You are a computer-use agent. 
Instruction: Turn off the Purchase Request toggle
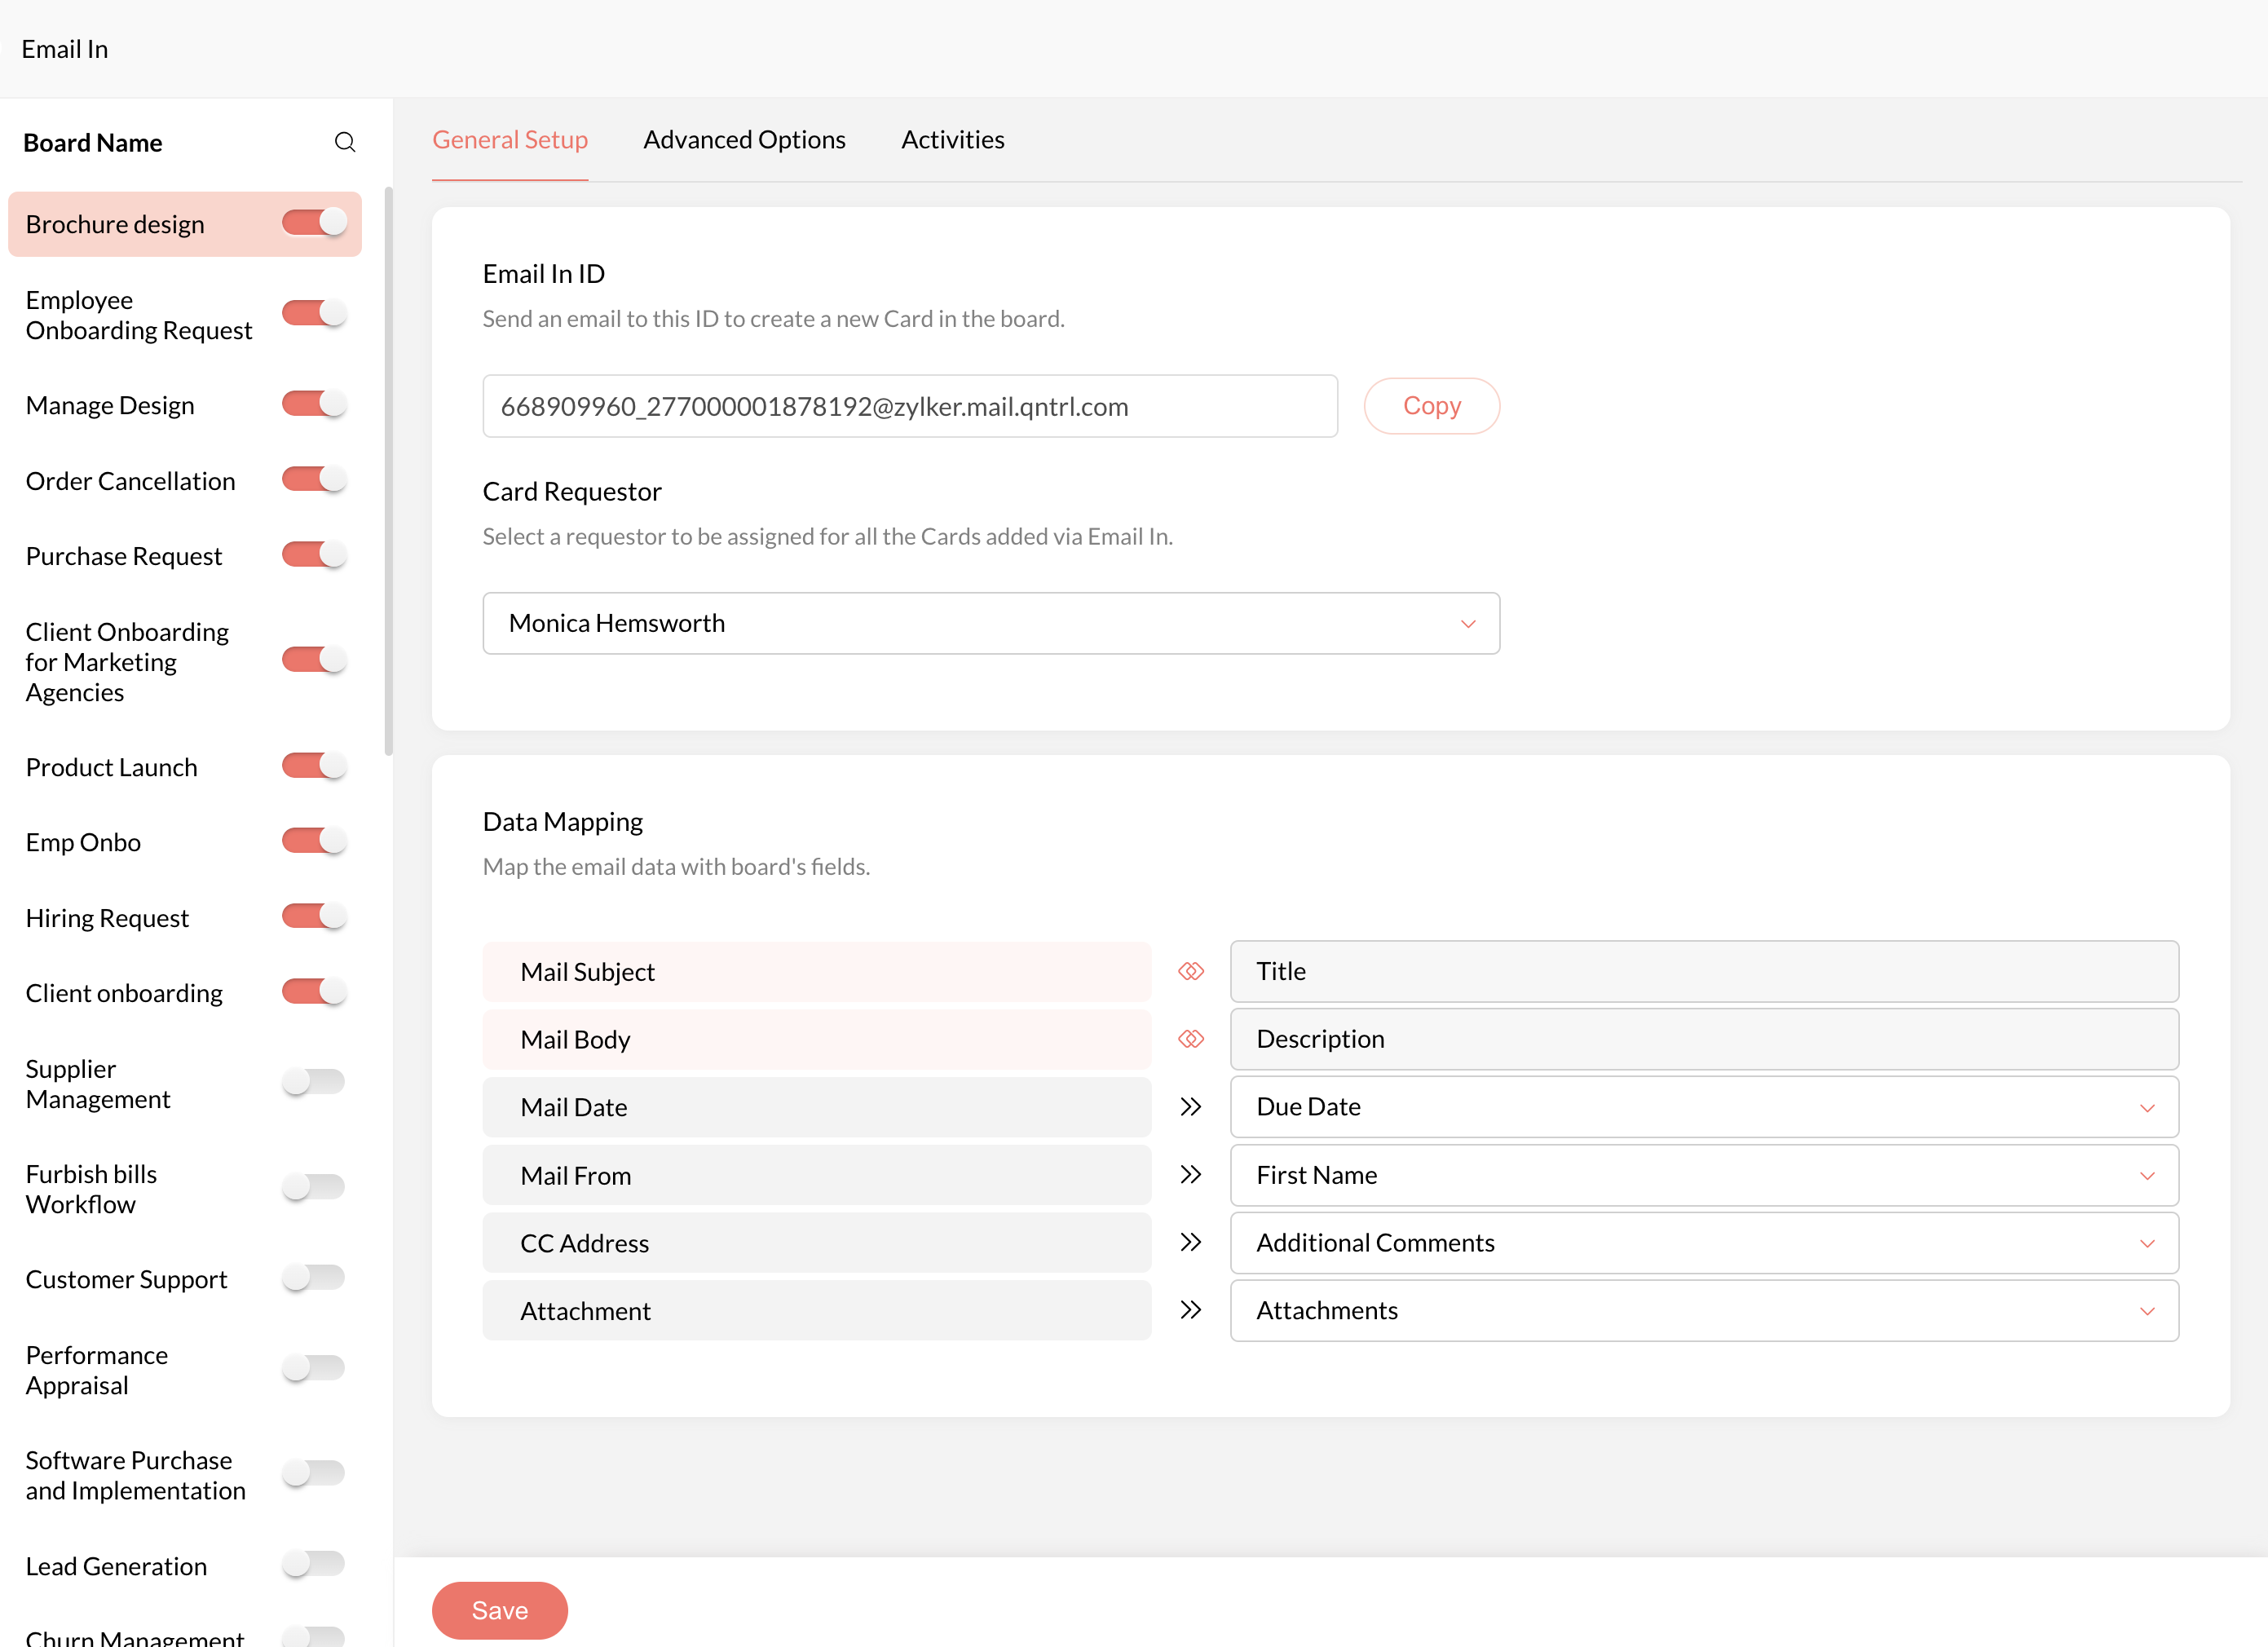click(x=314, y=555)
